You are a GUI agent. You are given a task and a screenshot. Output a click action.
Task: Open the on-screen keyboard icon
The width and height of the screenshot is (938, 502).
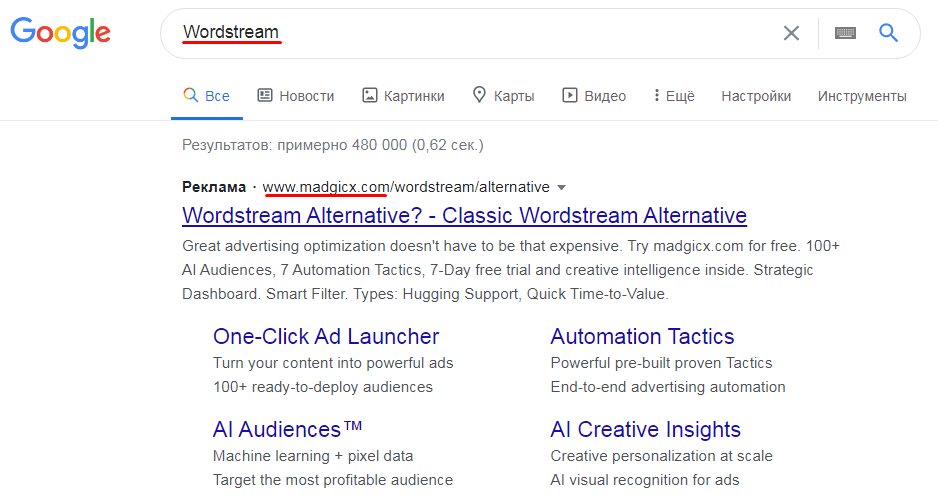pos(845,33)
